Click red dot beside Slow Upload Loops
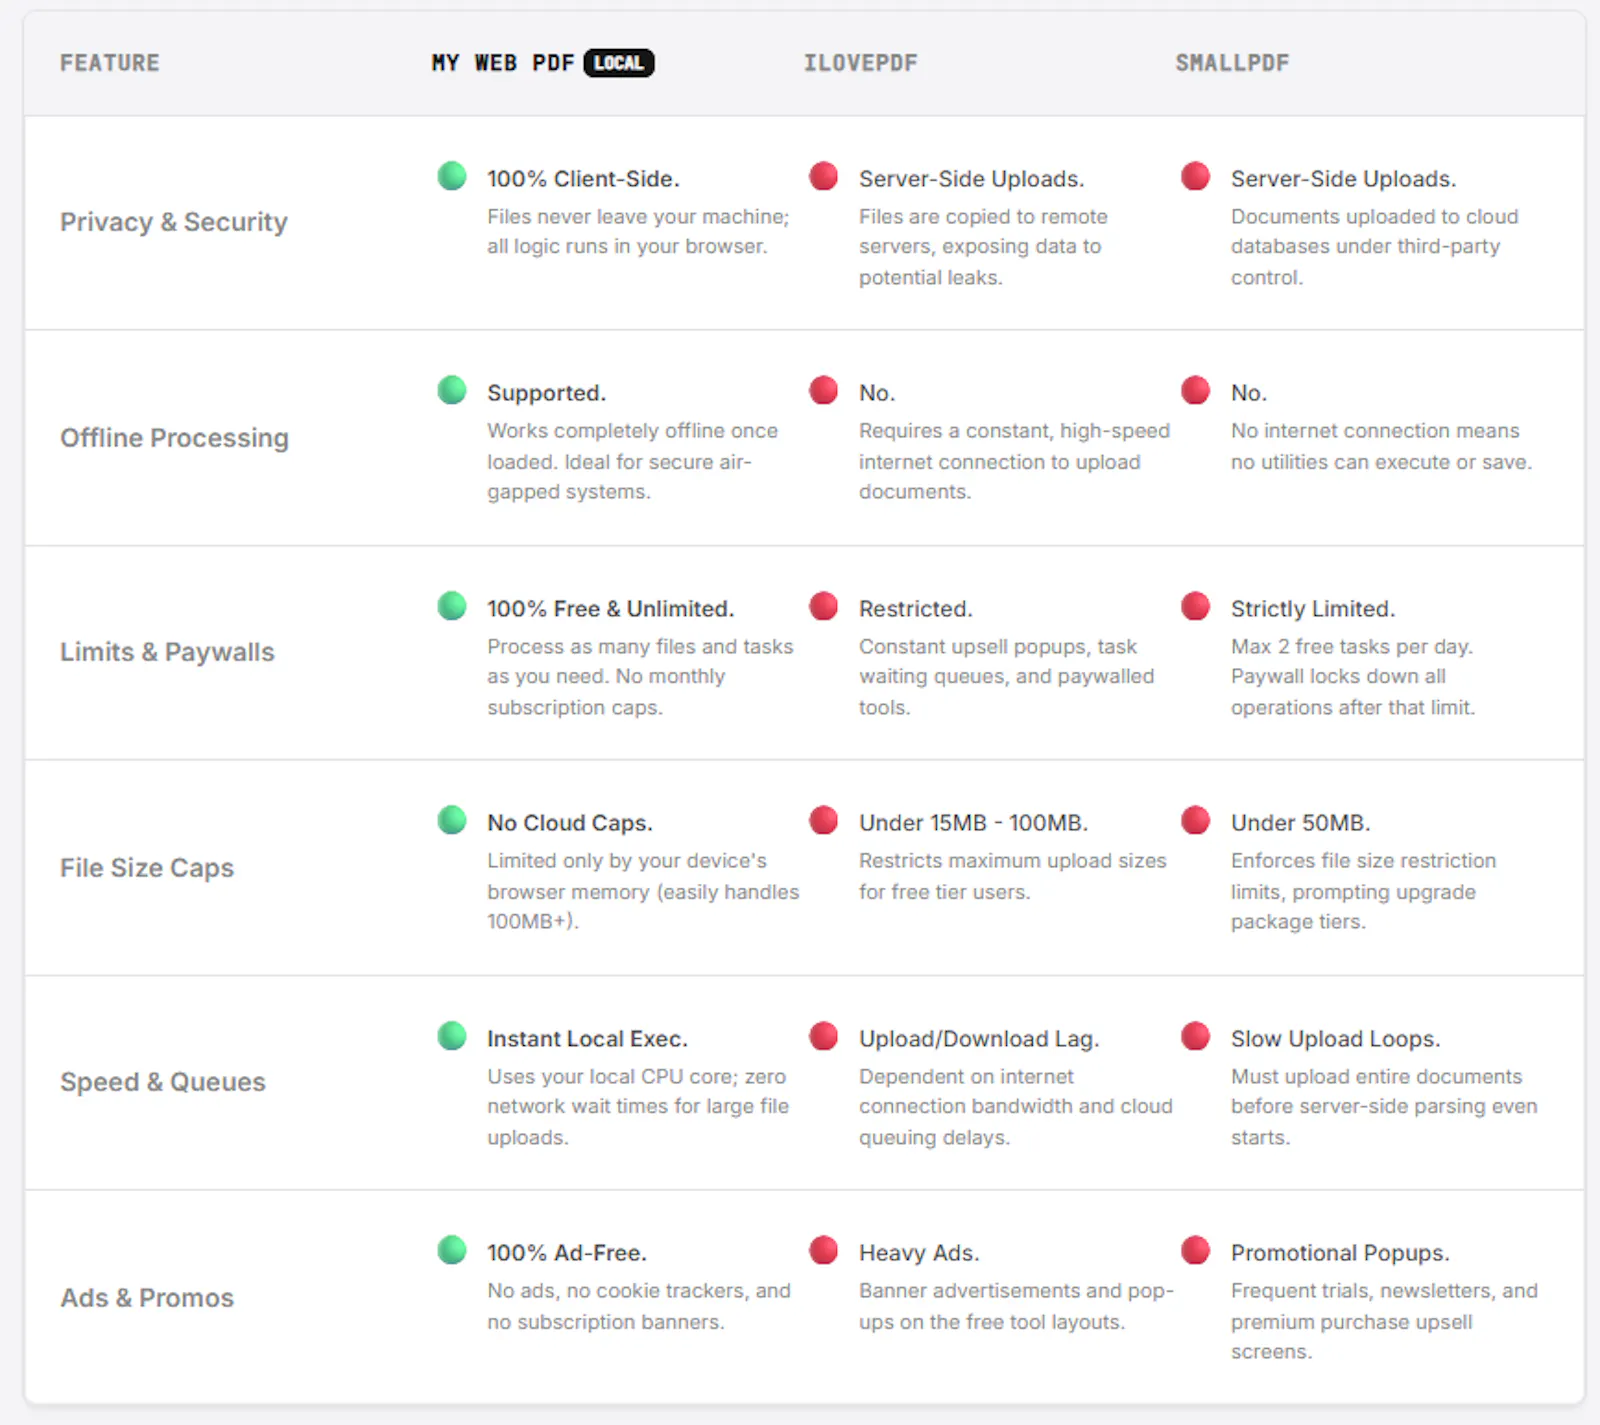 tap(1196, 1036)
